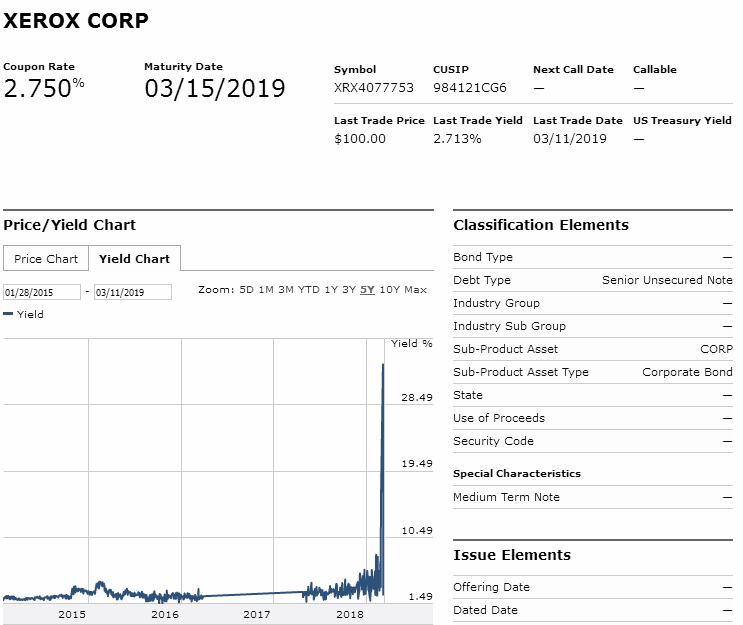The height and width of the screenshot is (625, 743).
Task: Switch to the Price Chart tab
Action: pos(46,259)
